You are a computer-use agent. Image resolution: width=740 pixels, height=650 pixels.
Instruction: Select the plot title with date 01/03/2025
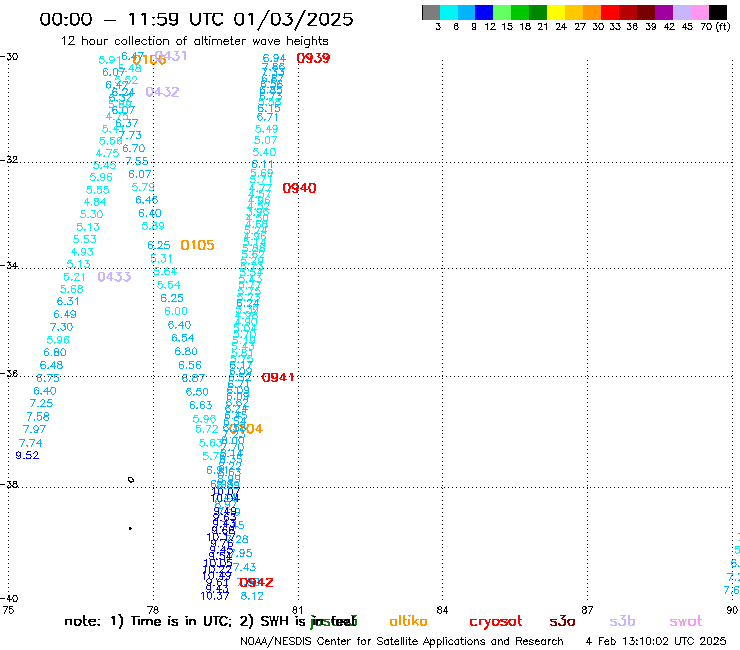(x=196, y=19)
